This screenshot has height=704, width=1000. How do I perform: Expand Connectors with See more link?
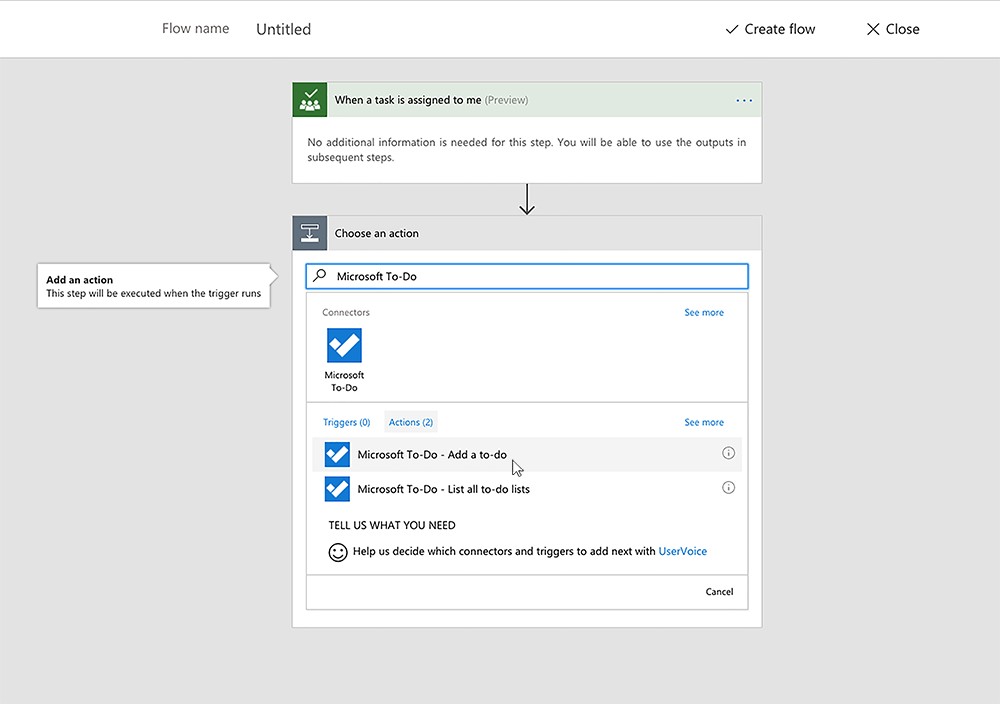[x=703, y=313]
